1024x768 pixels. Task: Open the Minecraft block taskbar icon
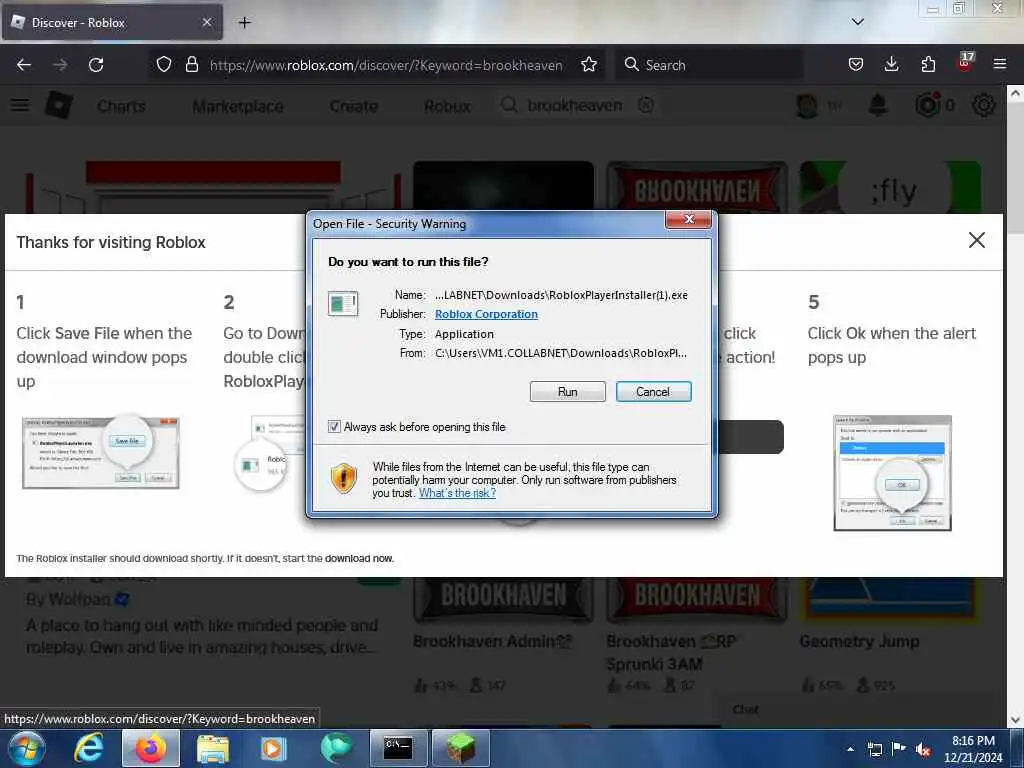click(460, 748)
